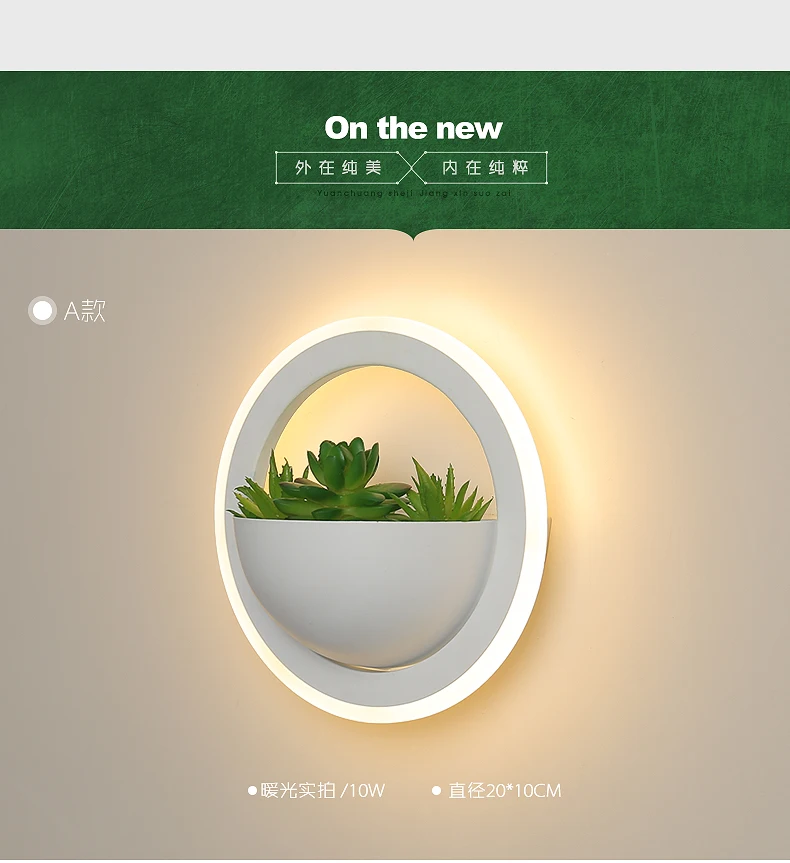Click the bullet dot before 暖光实拍
Screen dimensions: 790x863
[252, 791]
